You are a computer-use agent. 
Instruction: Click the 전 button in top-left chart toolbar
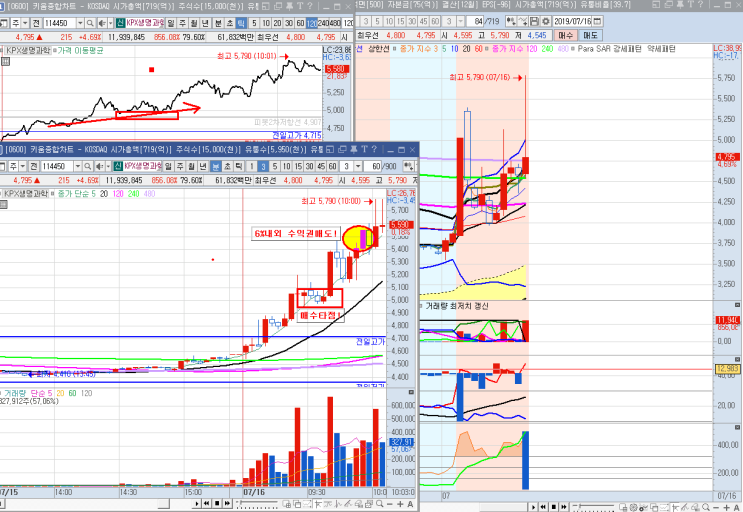tap(36, 23)
